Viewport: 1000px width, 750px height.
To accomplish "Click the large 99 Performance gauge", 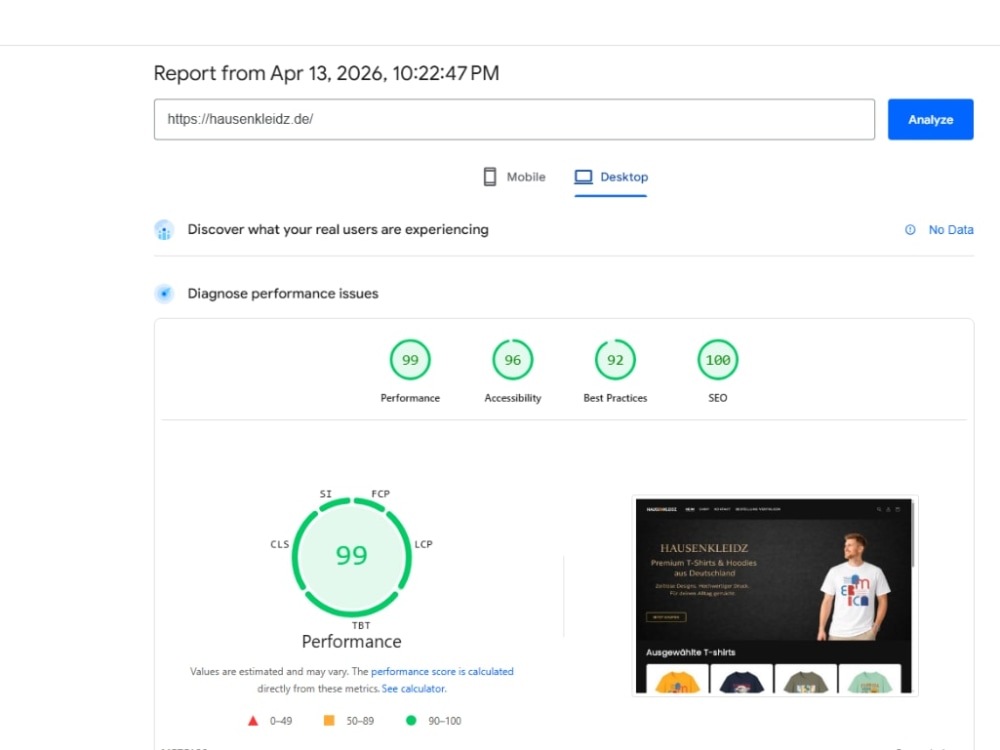I will [x=351, y=557].
